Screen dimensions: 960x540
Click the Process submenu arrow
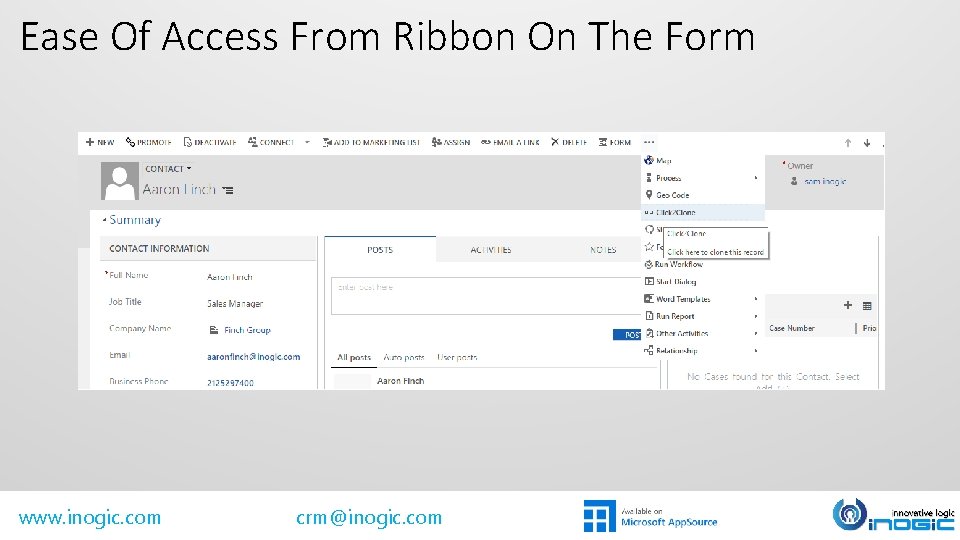756,178
